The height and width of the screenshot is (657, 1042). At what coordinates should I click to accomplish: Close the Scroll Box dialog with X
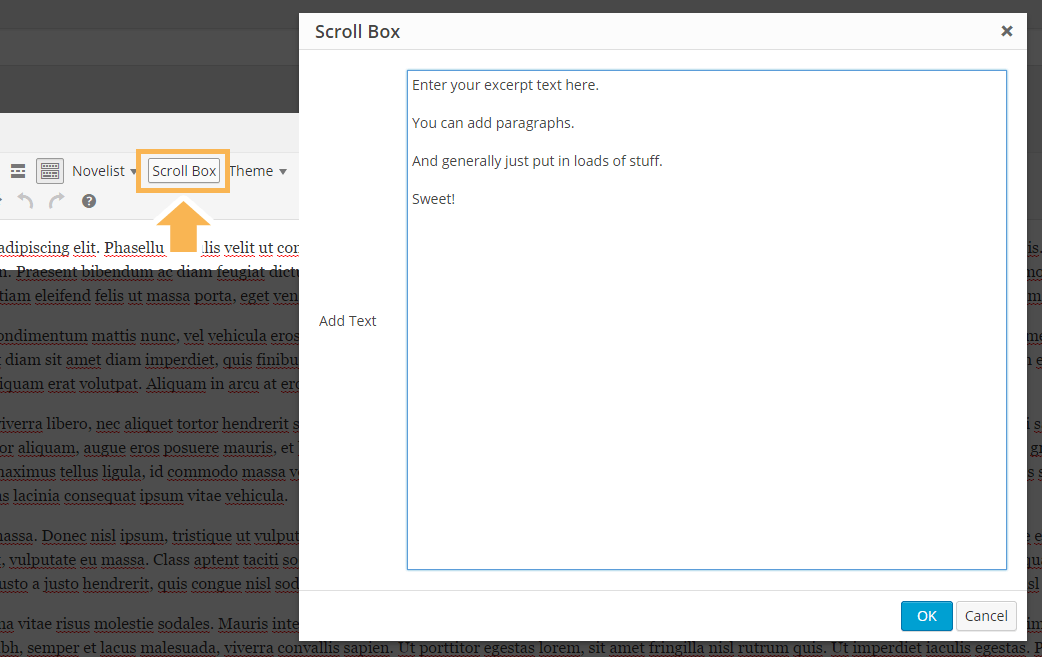click(x=1007, y=30)
